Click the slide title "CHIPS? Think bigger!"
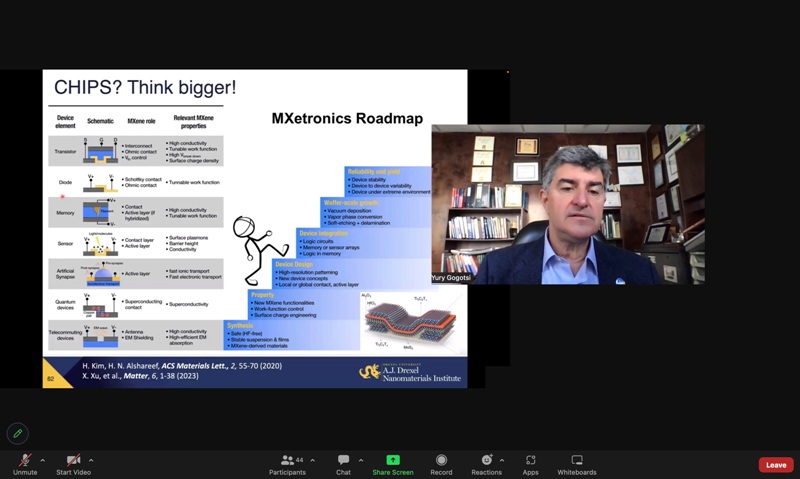The width and height of the screenshot is (800, 479). tap(145, 87)
